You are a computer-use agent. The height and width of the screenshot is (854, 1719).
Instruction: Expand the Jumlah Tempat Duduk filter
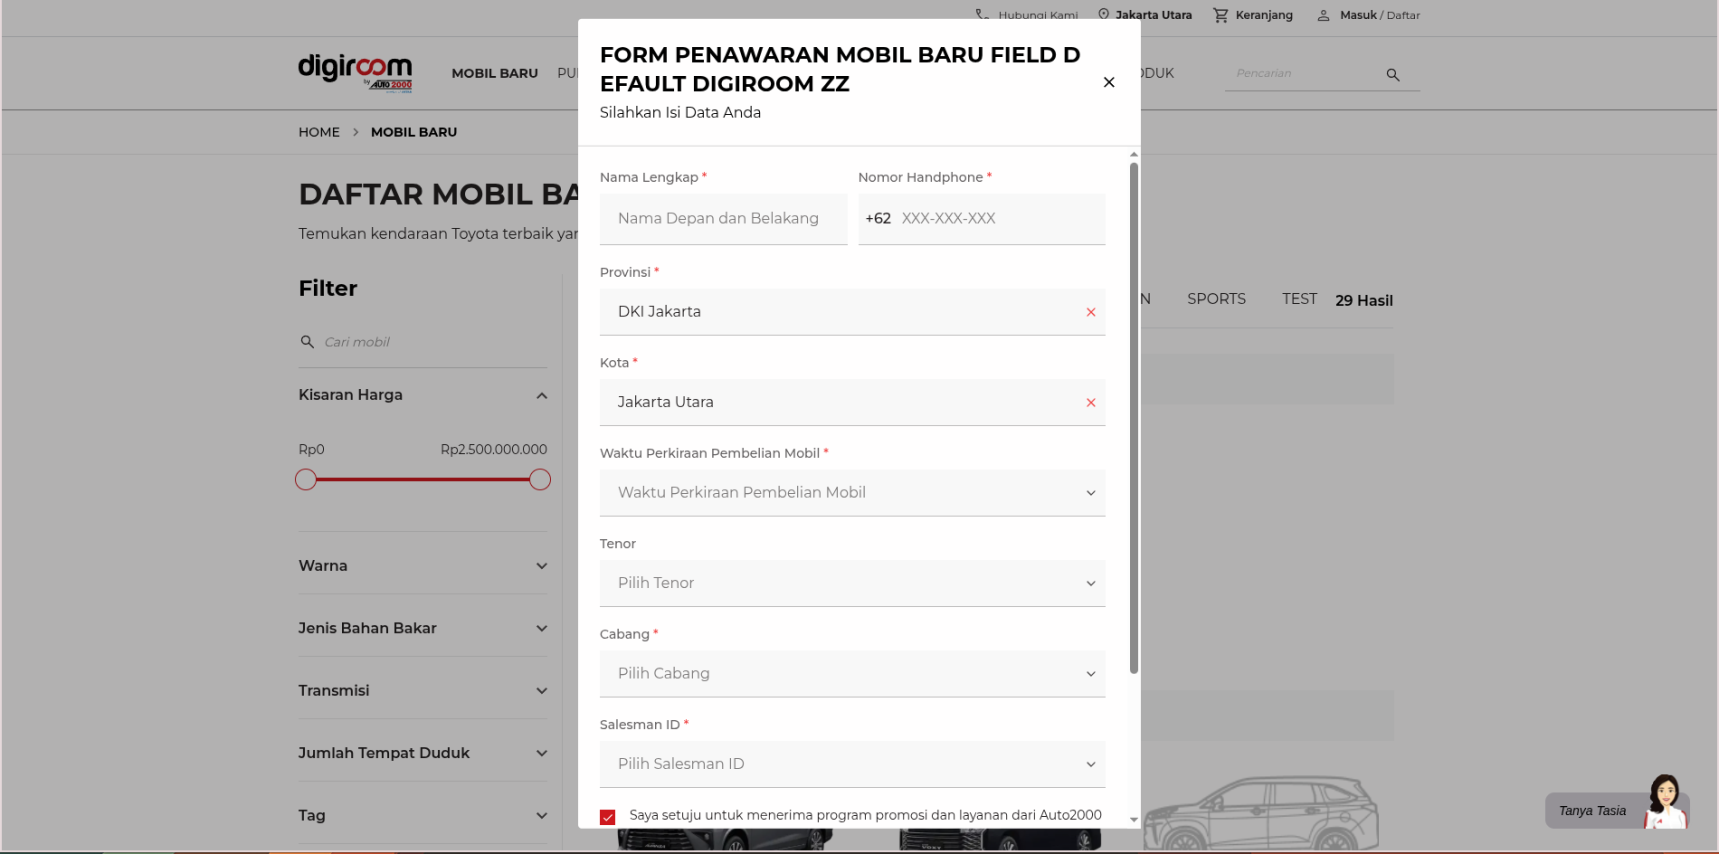541,754
